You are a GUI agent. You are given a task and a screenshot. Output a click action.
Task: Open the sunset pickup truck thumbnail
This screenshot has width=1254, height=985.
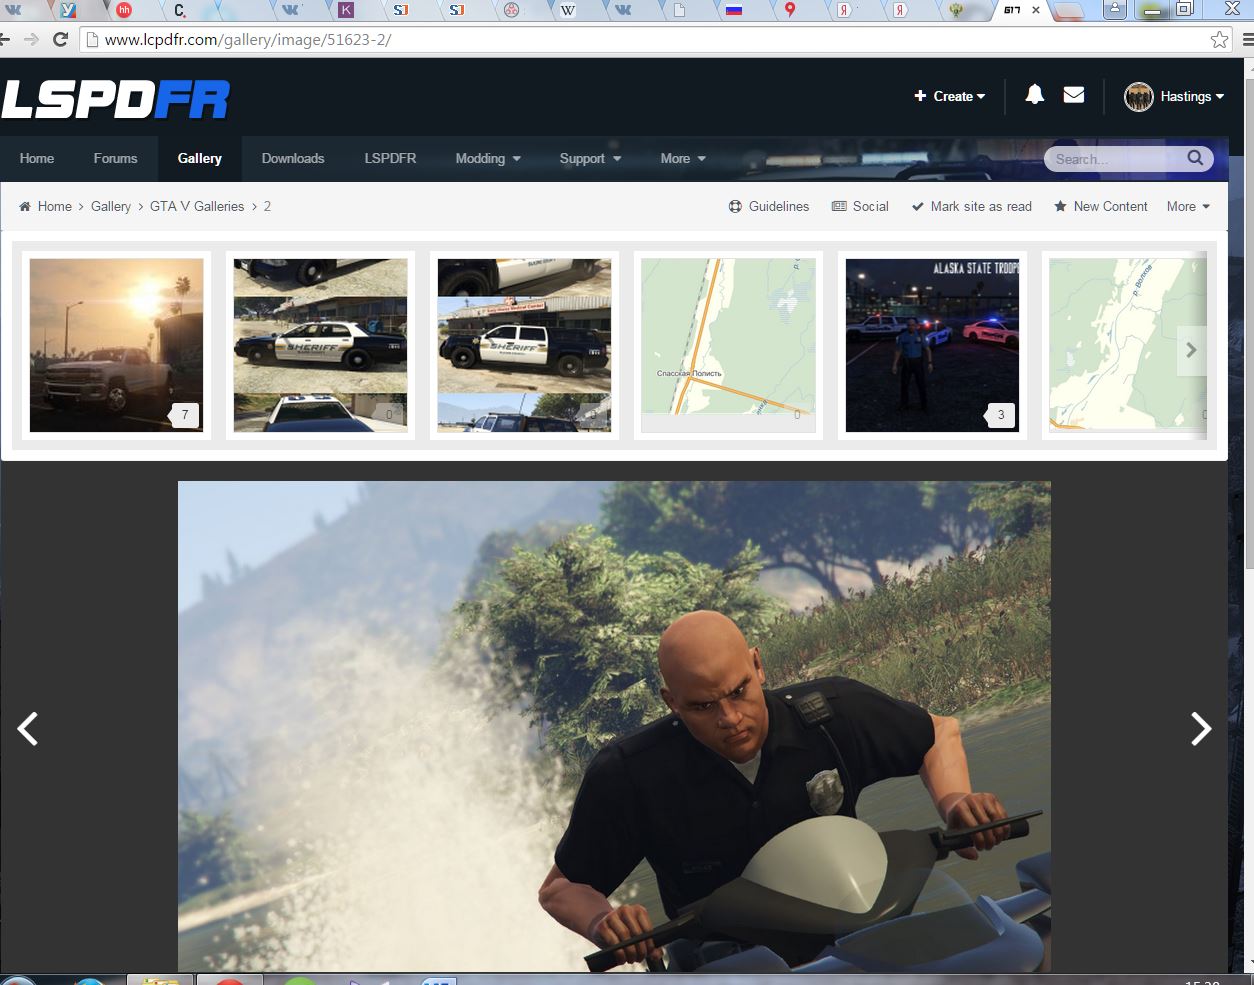(116, 345)
